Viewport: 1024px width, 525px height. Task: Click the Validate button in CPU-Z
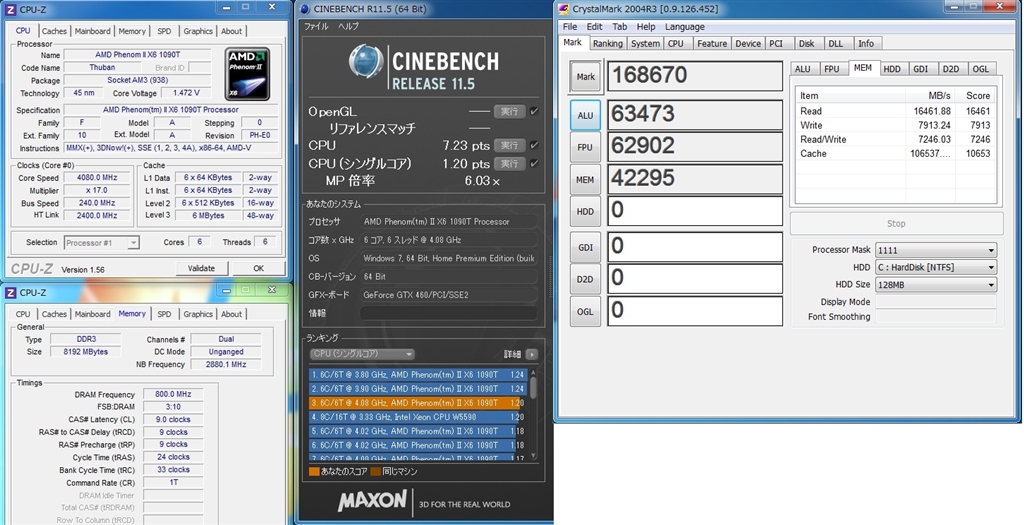201,268
